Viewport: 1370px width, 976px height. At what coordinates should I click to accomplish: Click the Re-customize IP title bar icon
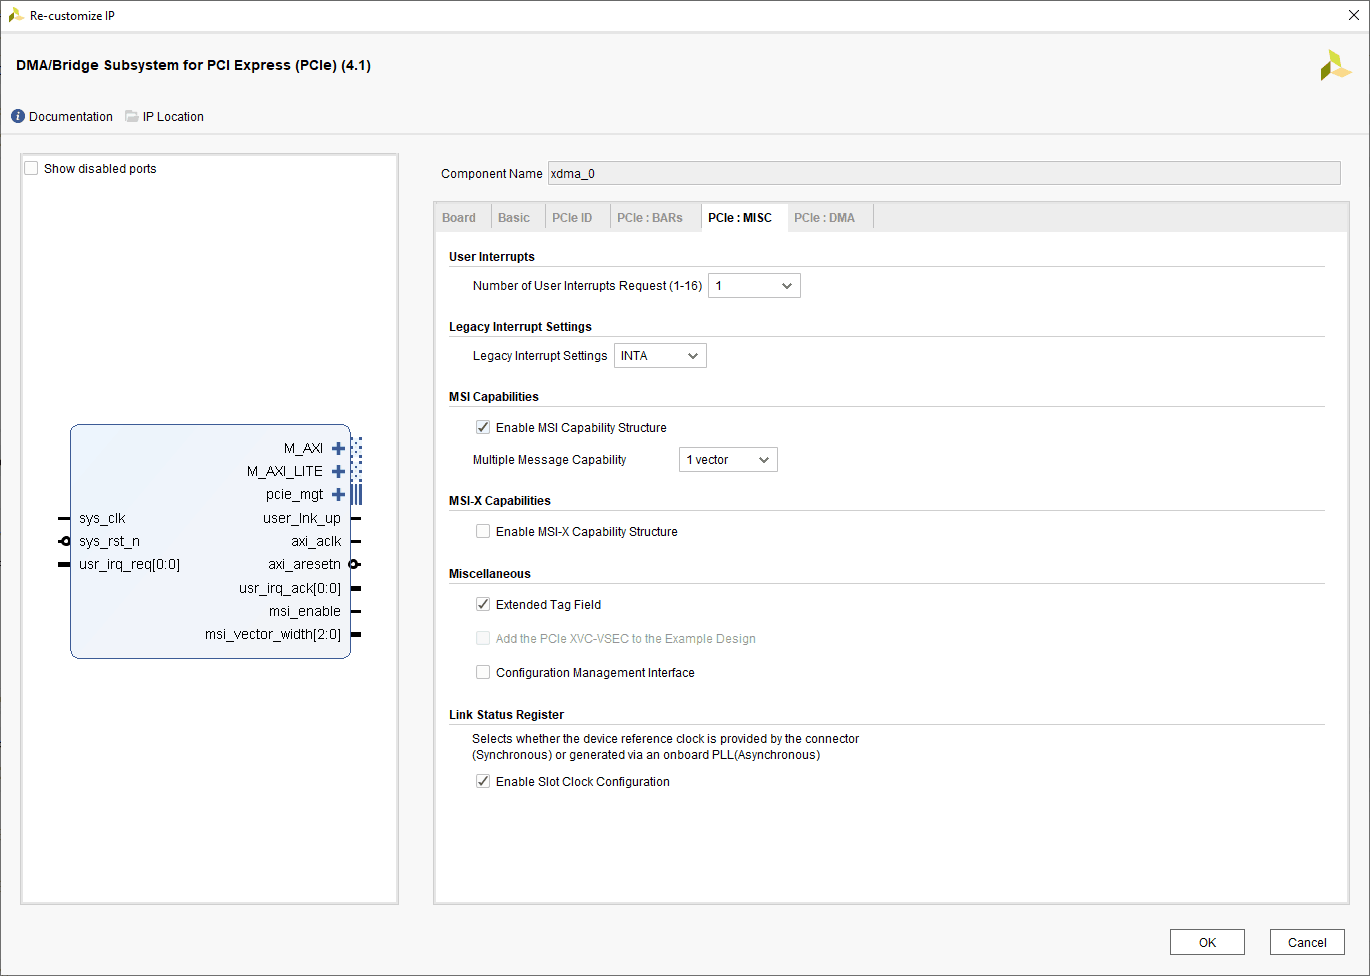point(16,16)
